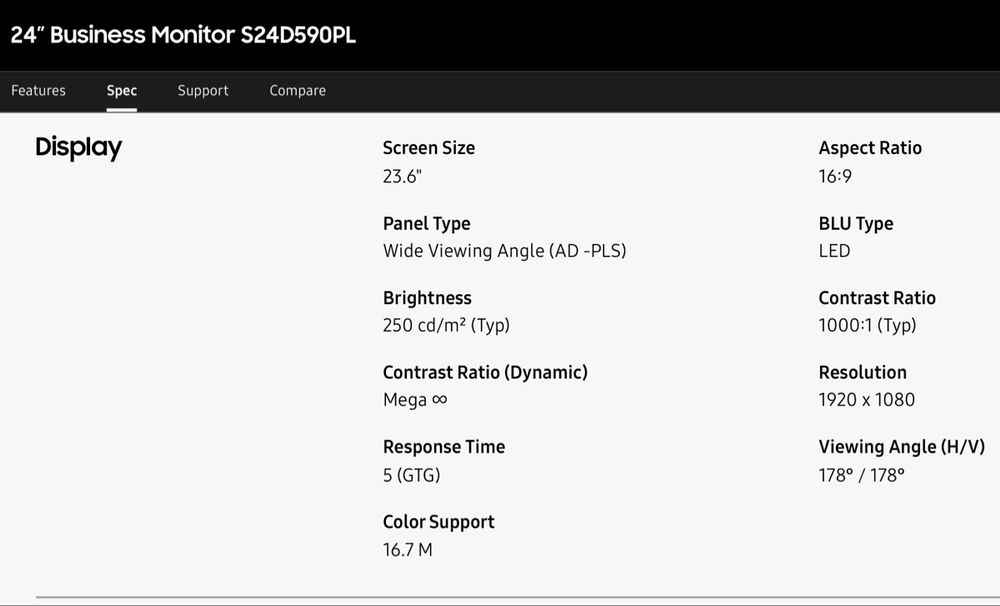1000x606 pixels.
Task: Click the Contrast Ratio (Dynamic) label
Action: pos(485,373)
